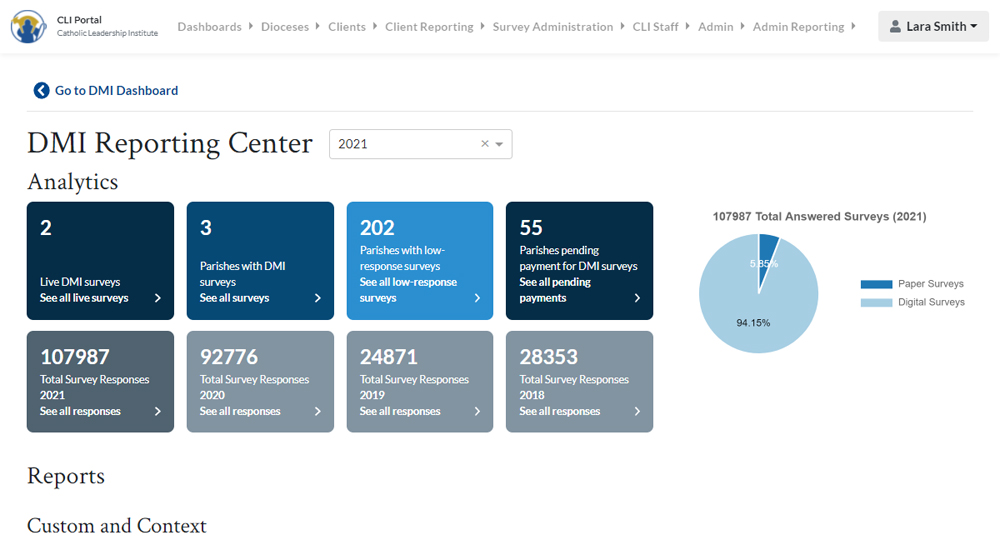Click the back arrow circle icon

click(x=41, y=91)
